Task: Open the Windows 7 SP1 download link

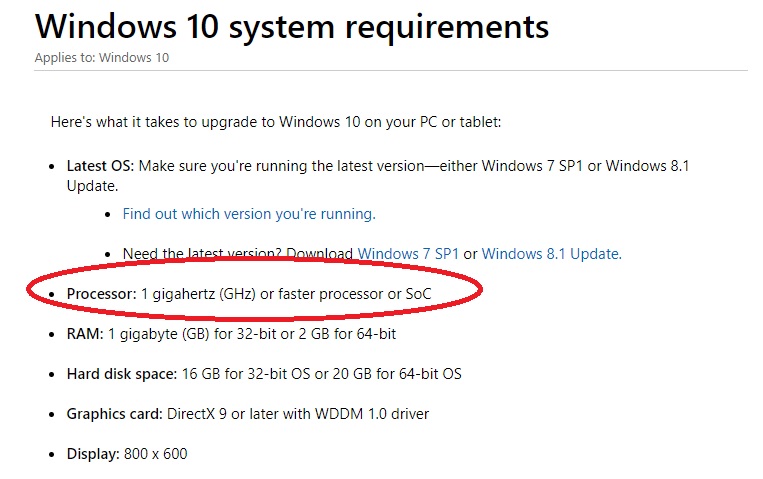Action: coord(408,254)
